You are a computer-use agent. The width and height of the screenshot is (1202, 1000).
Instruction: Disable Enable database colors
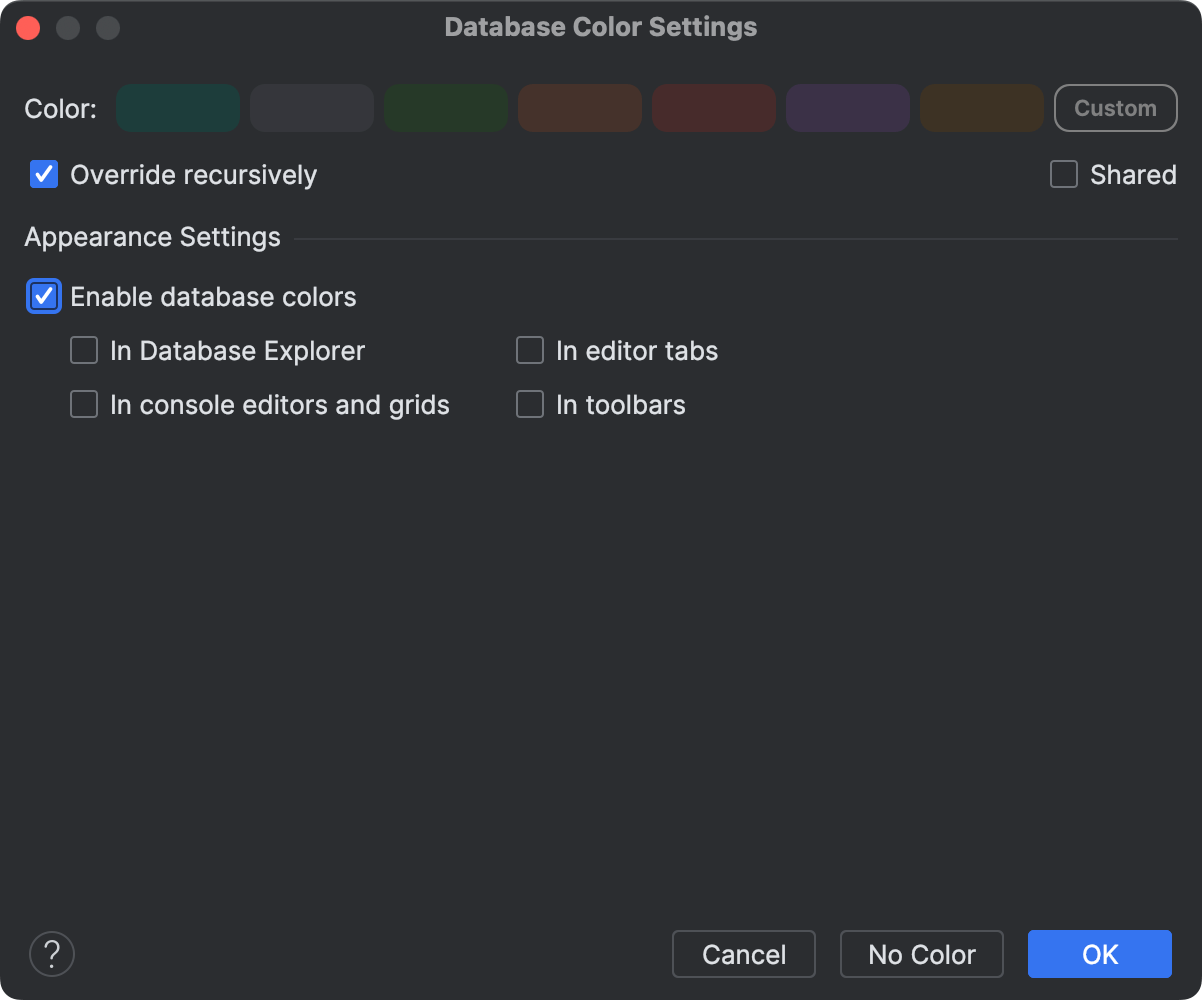coord(43,296)
